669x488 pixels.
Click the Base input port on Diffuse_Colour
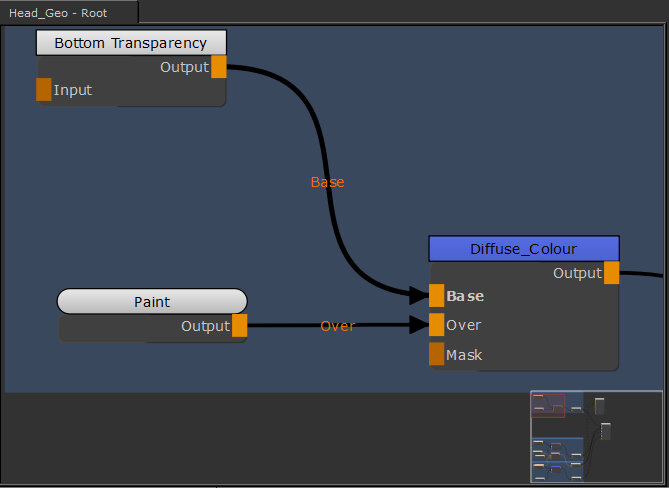436,296
